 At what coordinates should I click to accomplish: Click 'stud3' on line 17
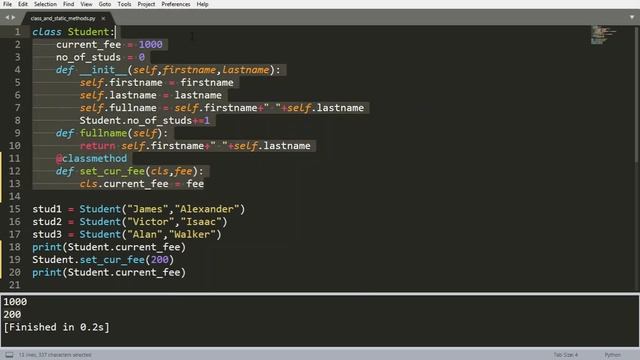click(47, 234)
